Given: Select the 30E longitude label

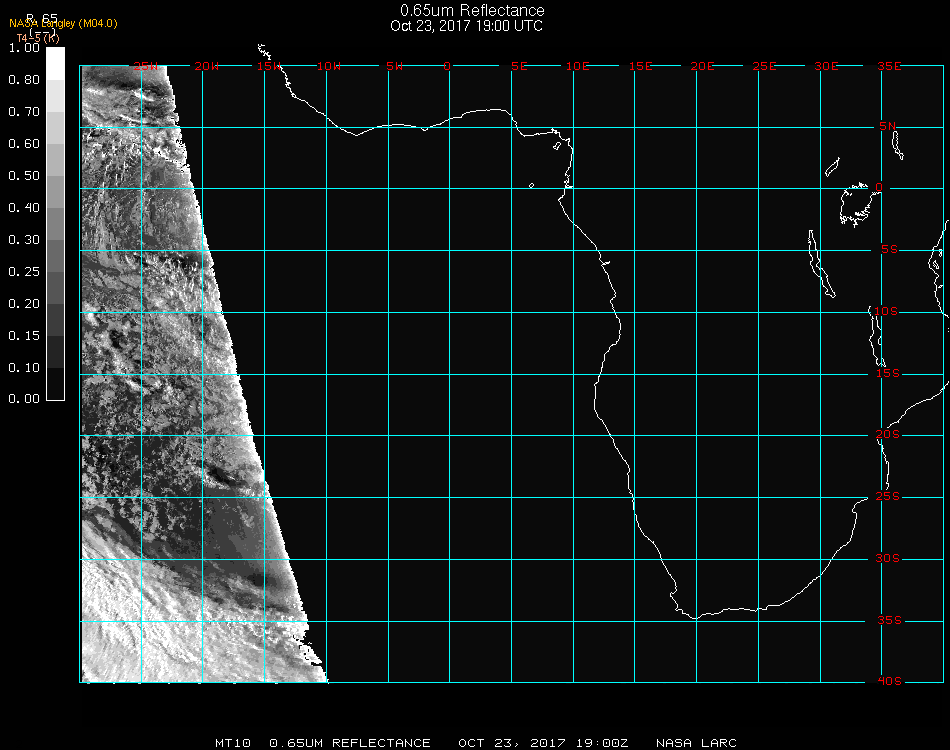Looking at the screenshot, I should [x=826, y=66].
